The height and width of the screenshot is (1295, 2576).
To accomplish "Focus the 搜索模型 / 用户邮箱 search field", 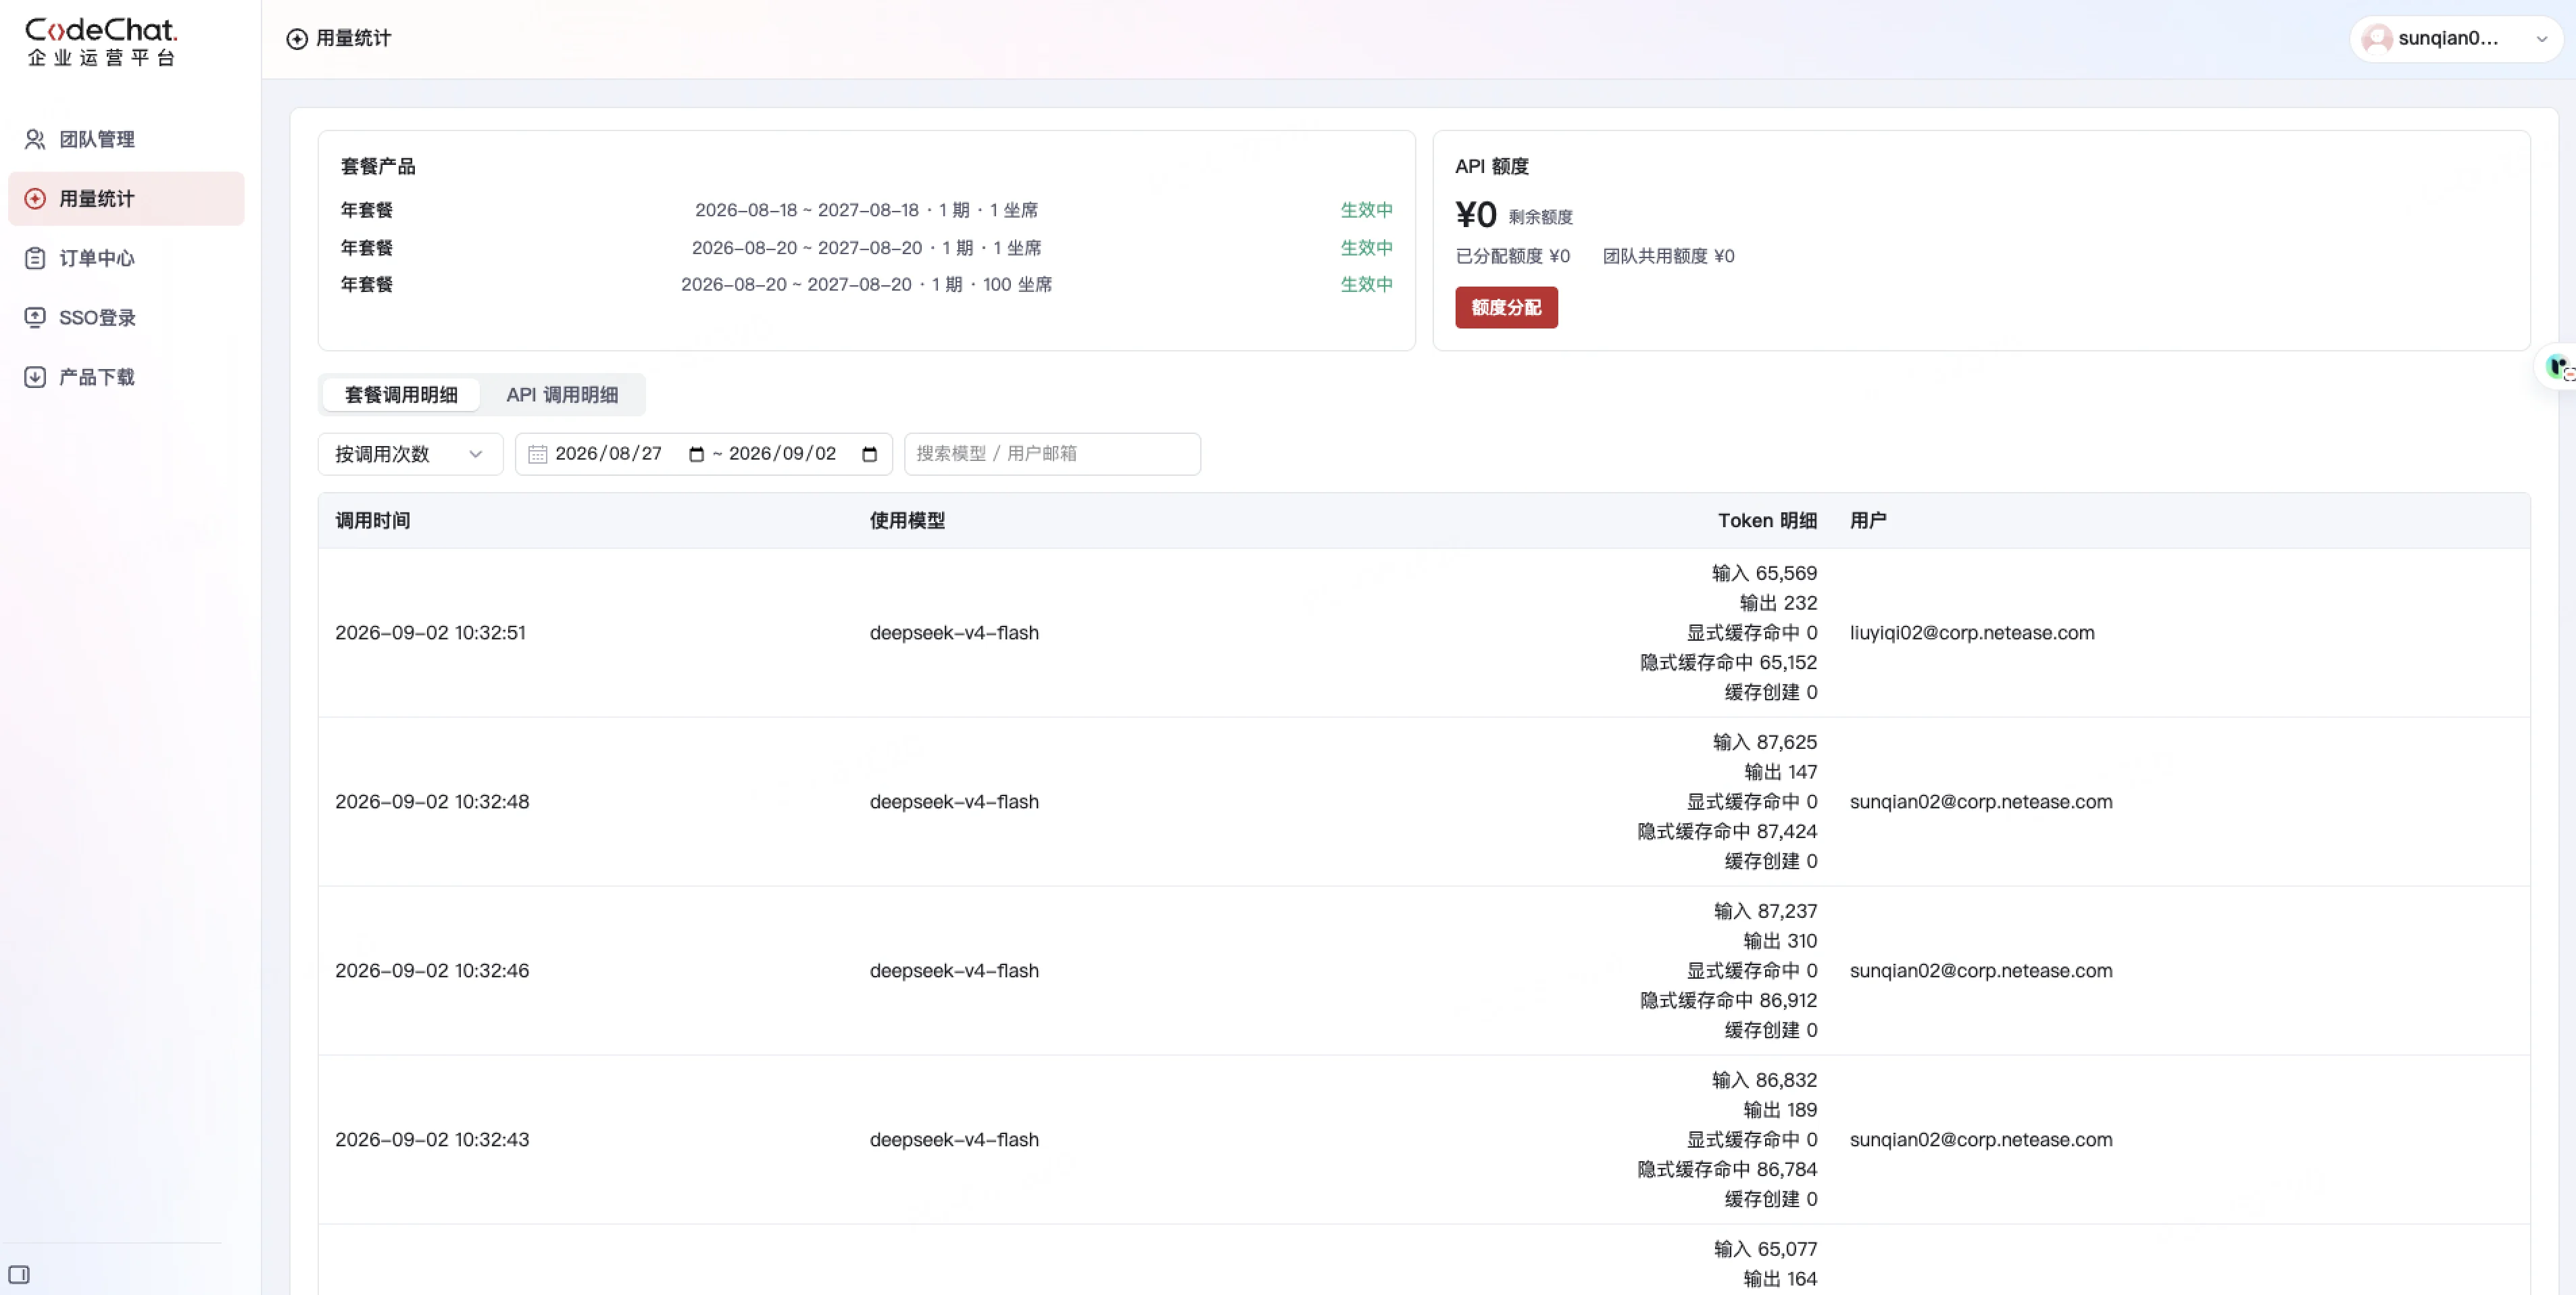I will click(x=1052, y=454).
